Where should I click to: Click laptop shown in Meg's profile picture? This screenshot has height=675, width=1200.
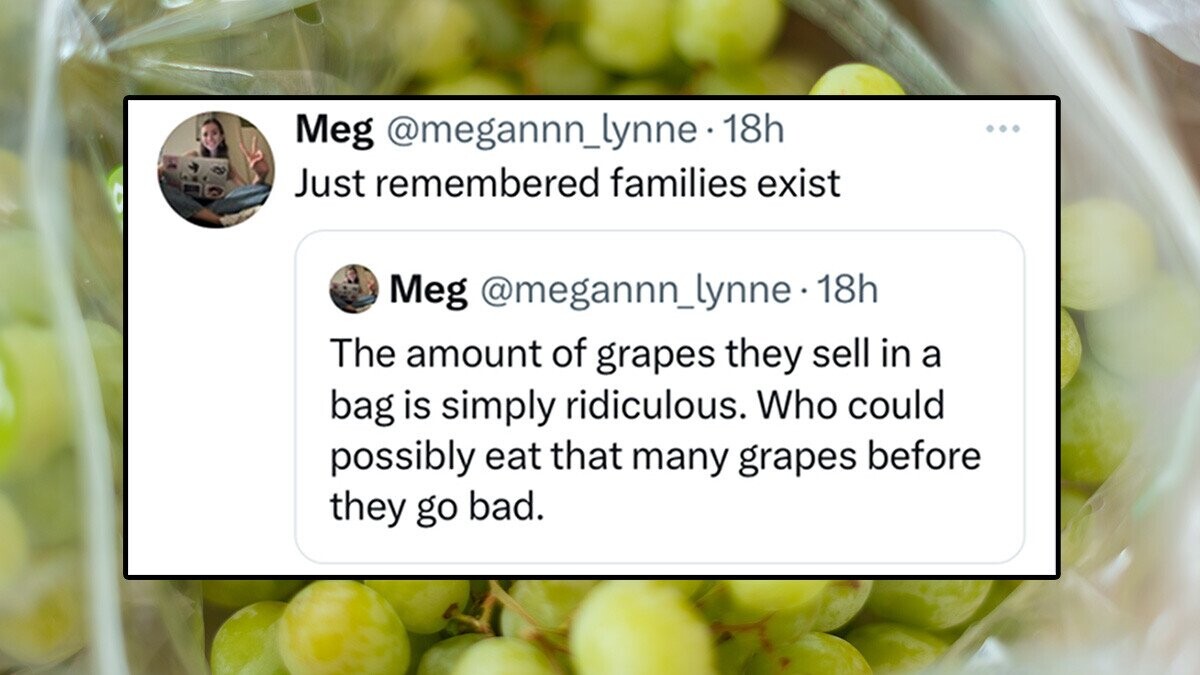[x=209, y=172]
